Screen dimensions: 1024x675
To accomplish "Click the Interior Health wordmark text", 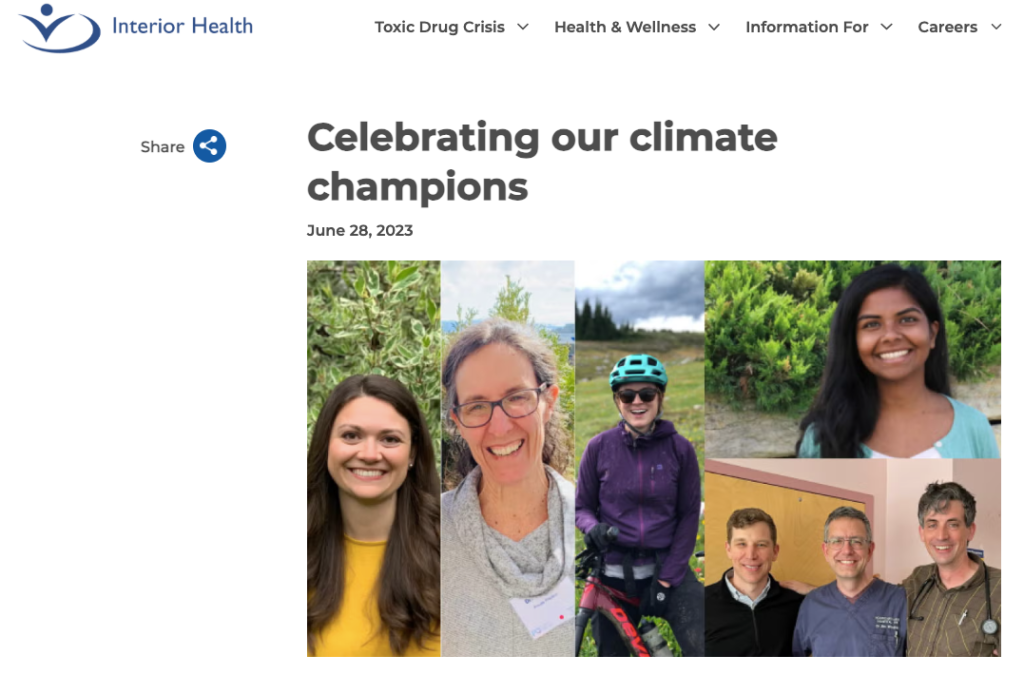I will (x=182, y=26).
